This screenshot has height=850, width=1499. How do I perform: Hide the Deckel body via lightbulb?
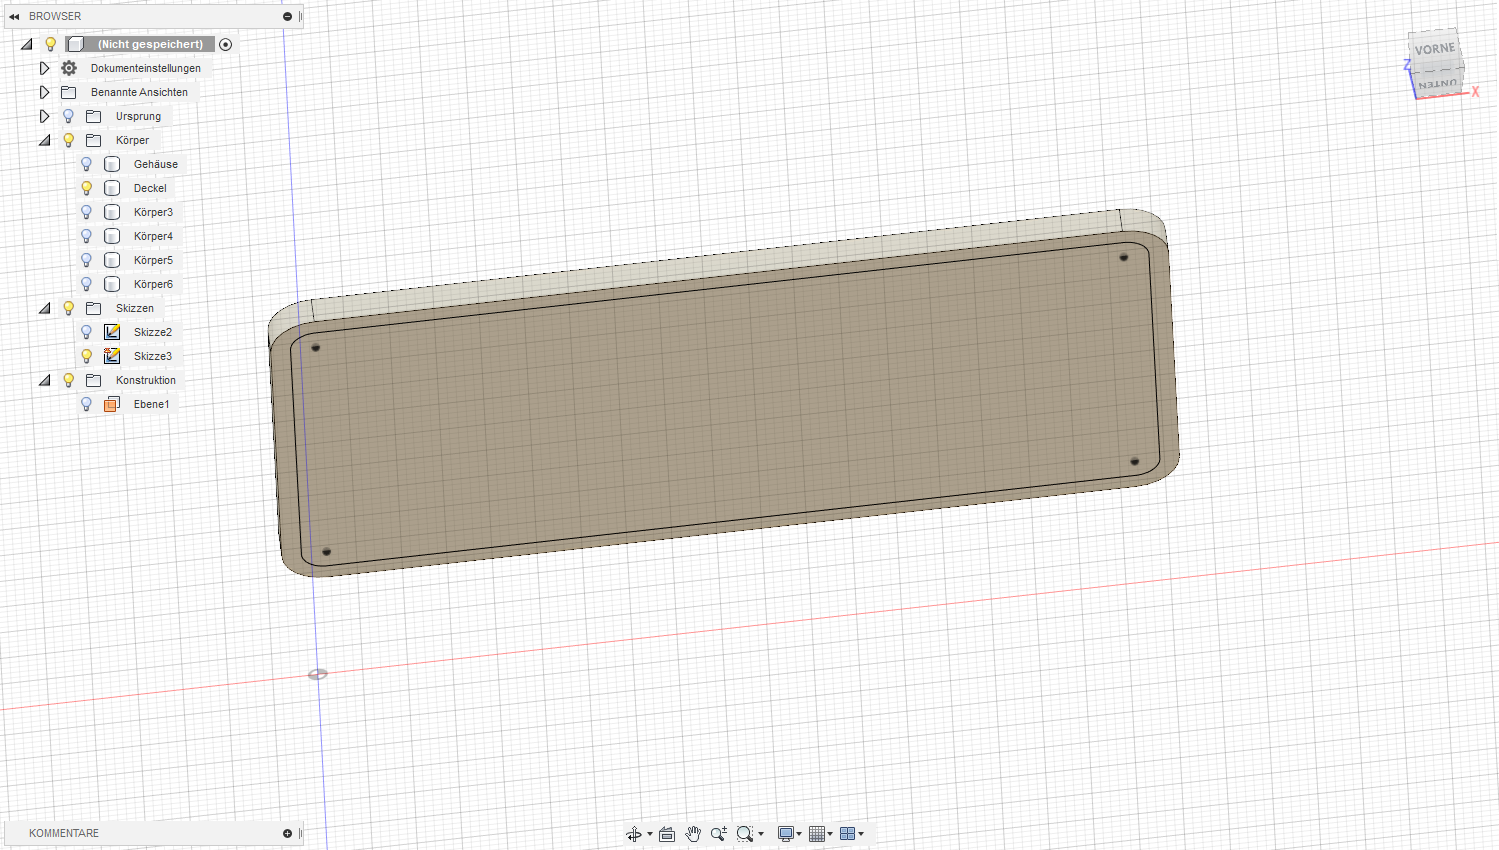[87, 188]
